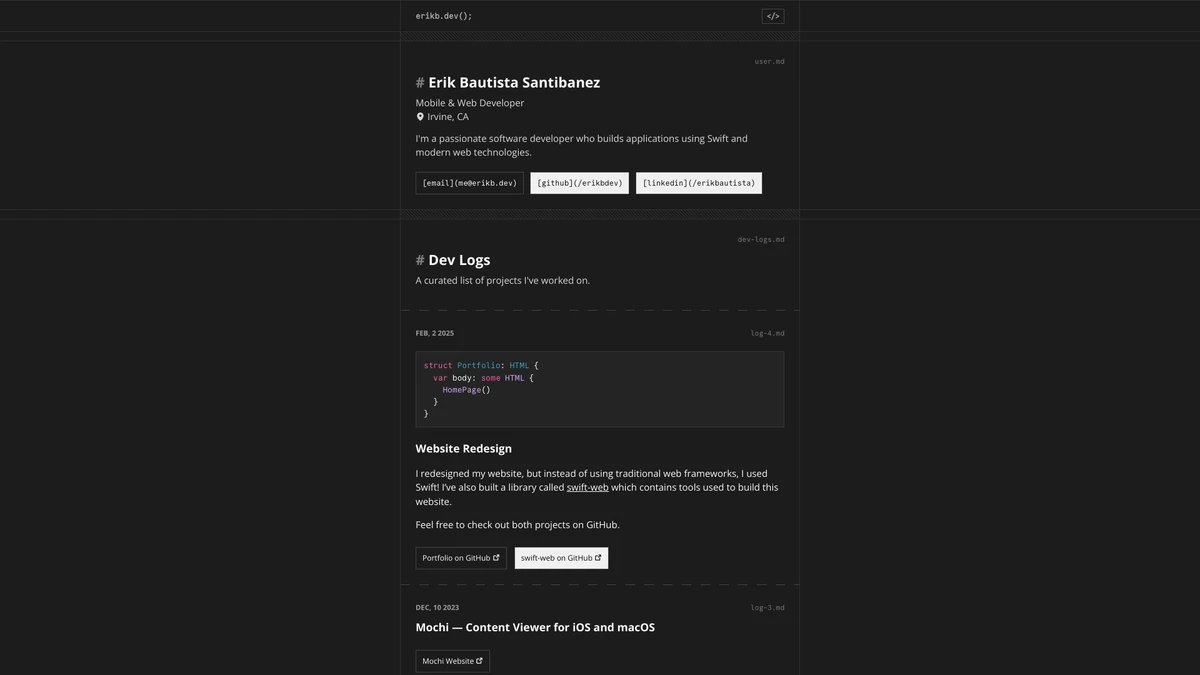Click the external-link icon on Mochi Website

tap(479, 661)
